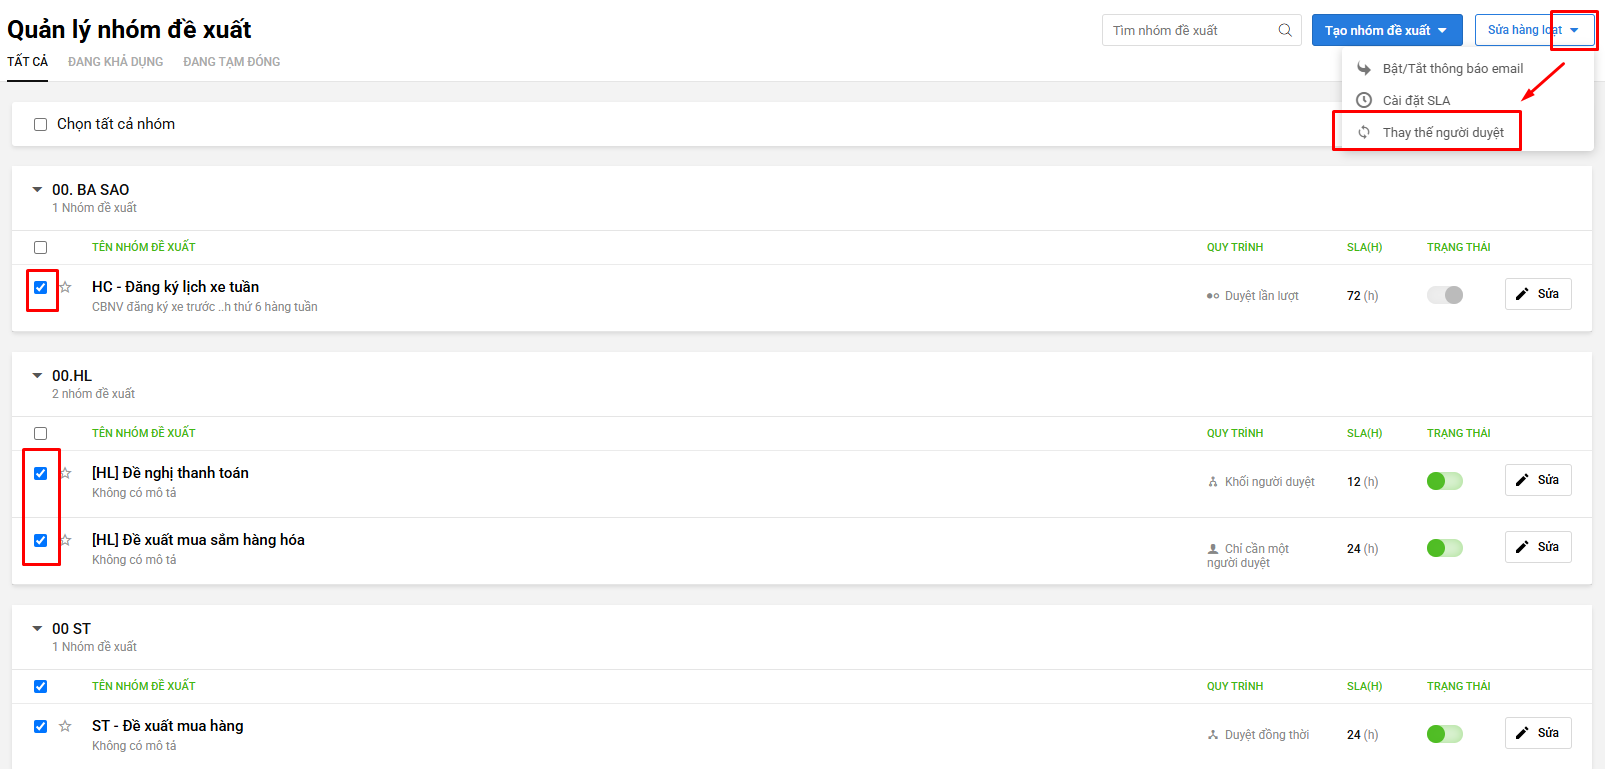This screenshot has width=1605, height=769.
Task: Click Sửa button for [HL] Đề nghị thanh toán
Action: tap(1538, 480)
